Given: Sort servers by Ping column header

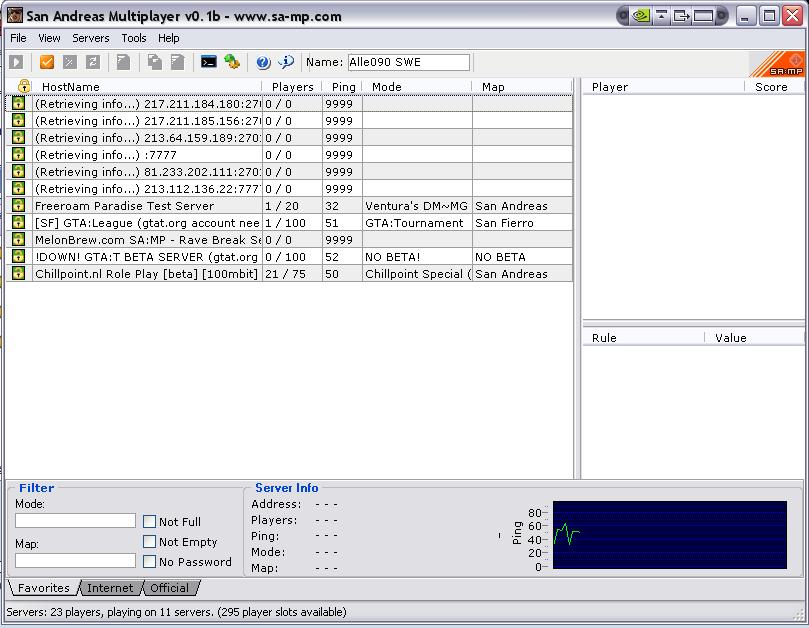Looking at the screenshot, I should tap(343, 87).
